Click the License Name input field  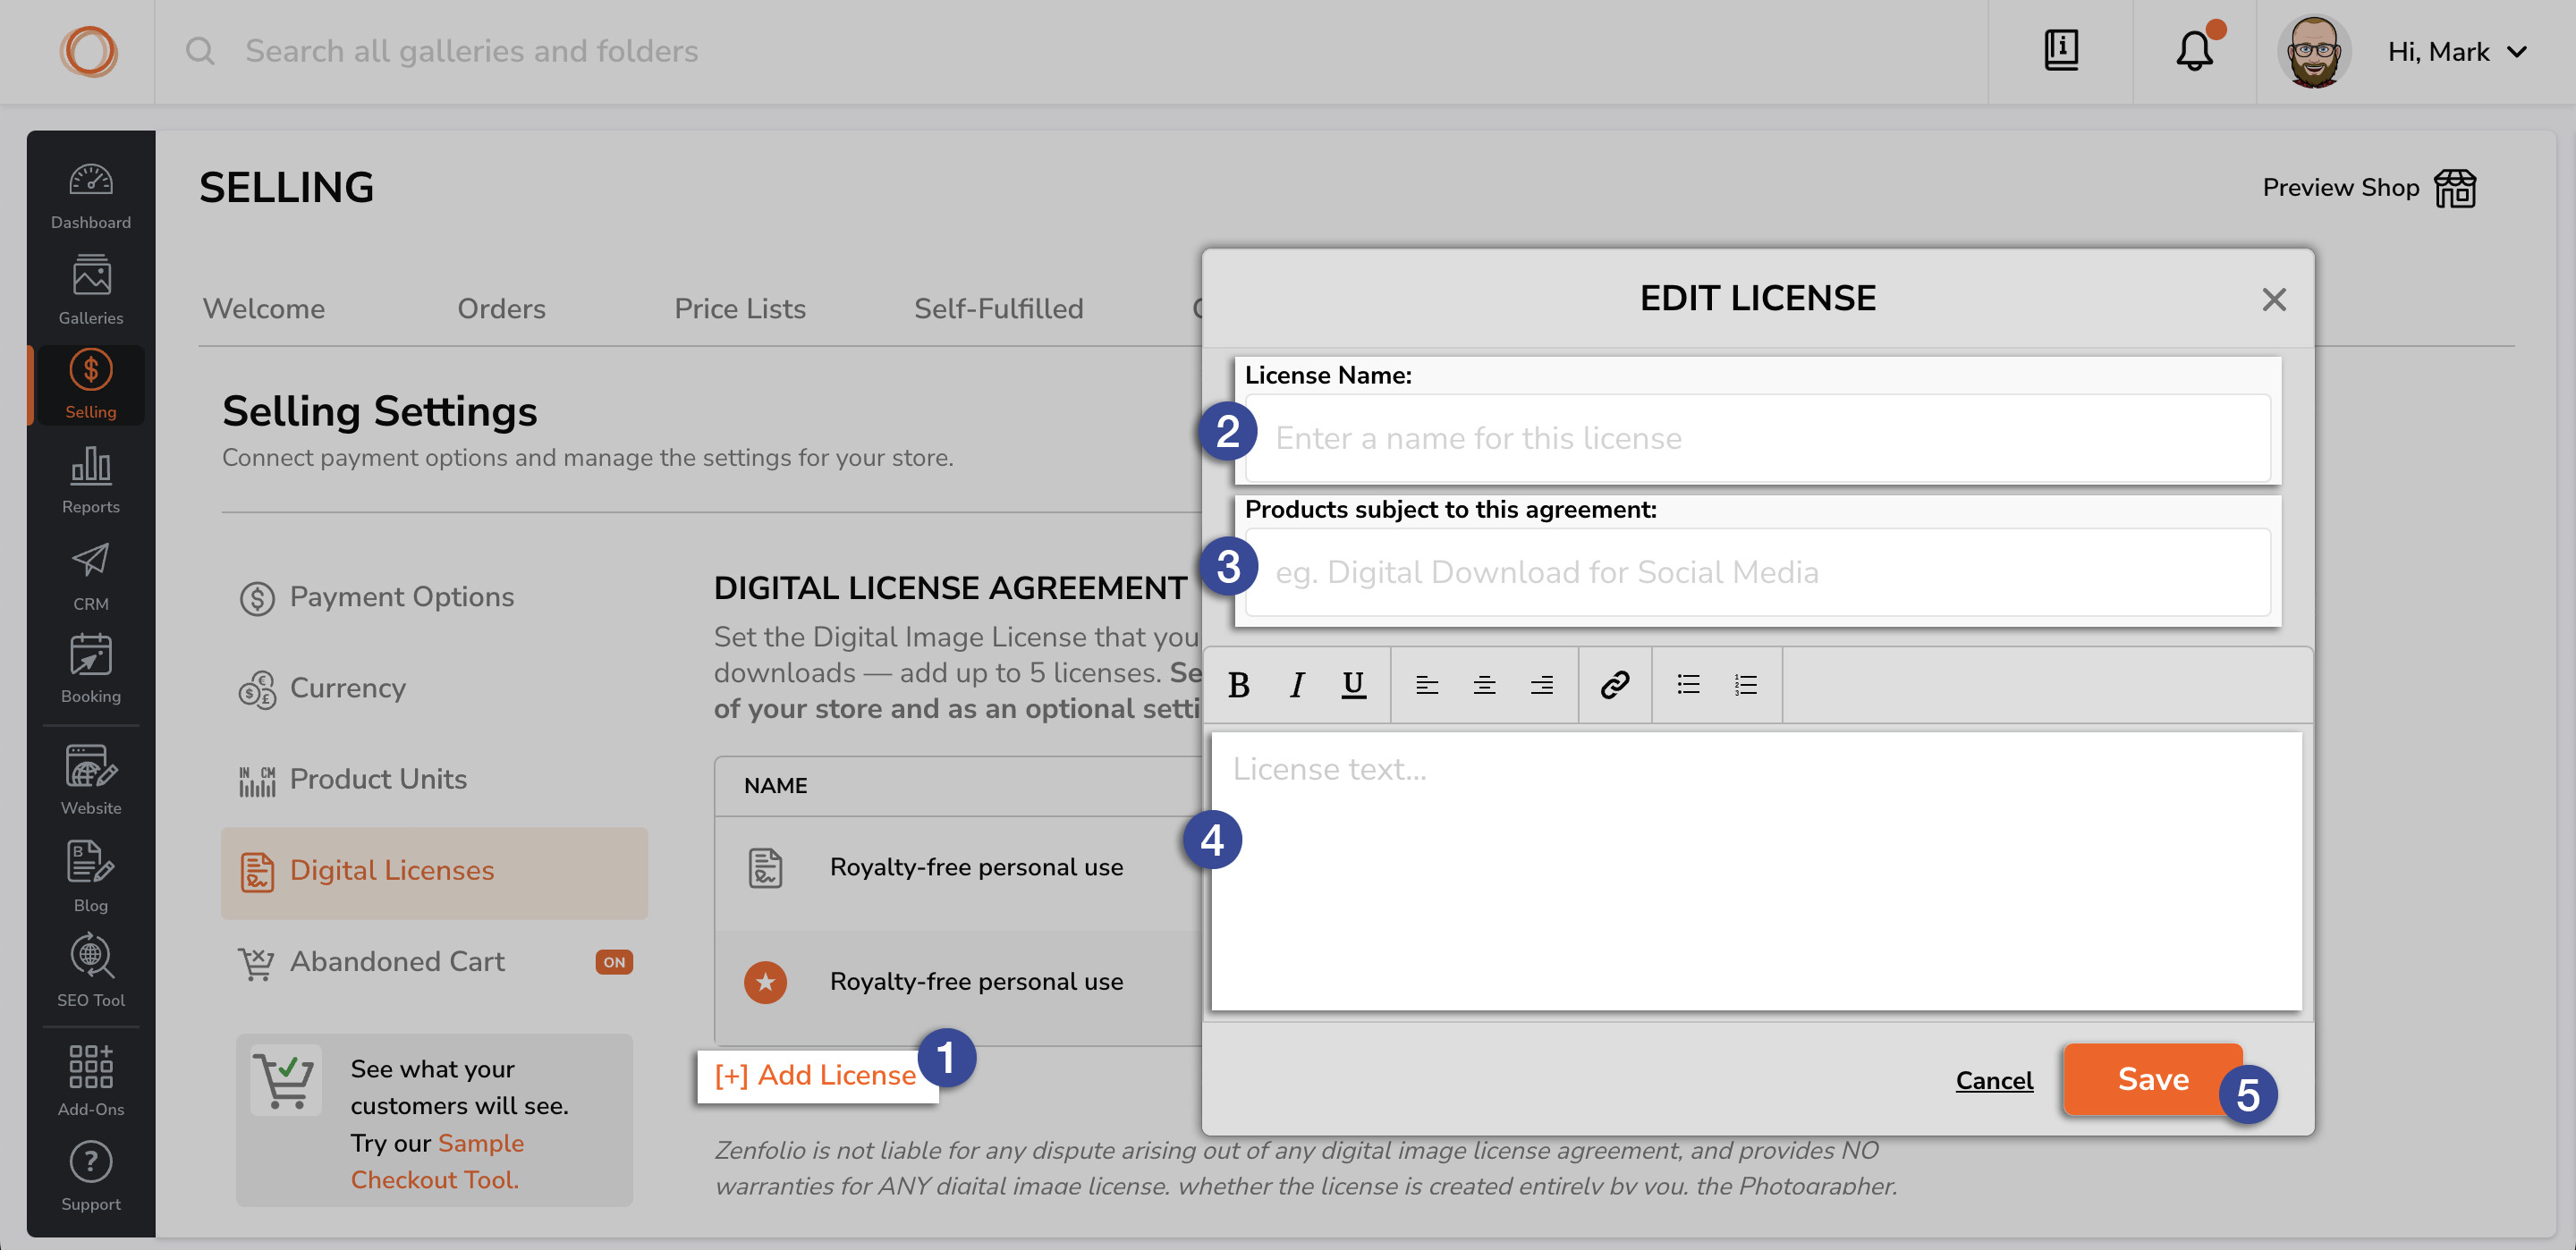[x=1756, y=435]
